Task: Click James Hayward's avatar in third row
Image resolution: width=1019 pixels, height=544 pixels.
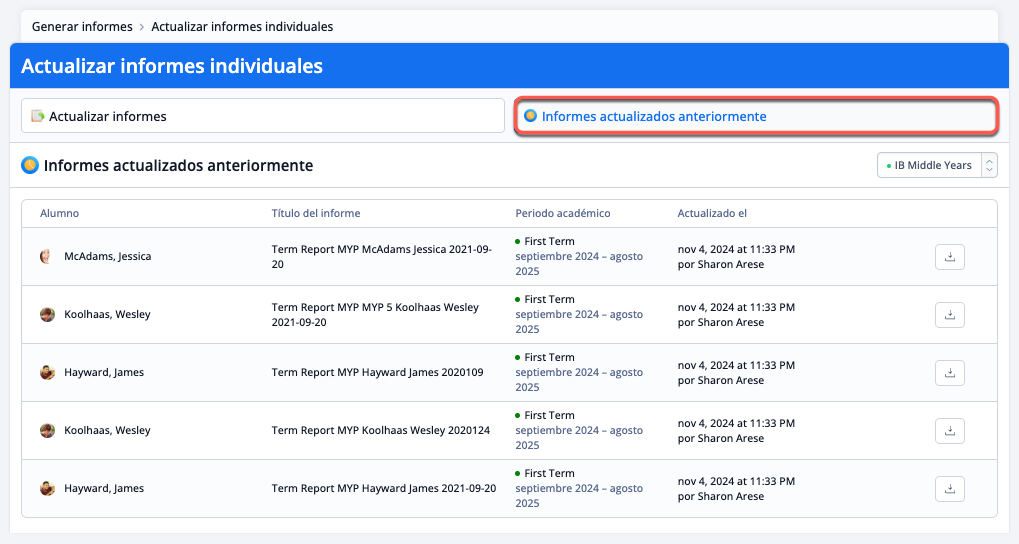Action: [47, 373]
